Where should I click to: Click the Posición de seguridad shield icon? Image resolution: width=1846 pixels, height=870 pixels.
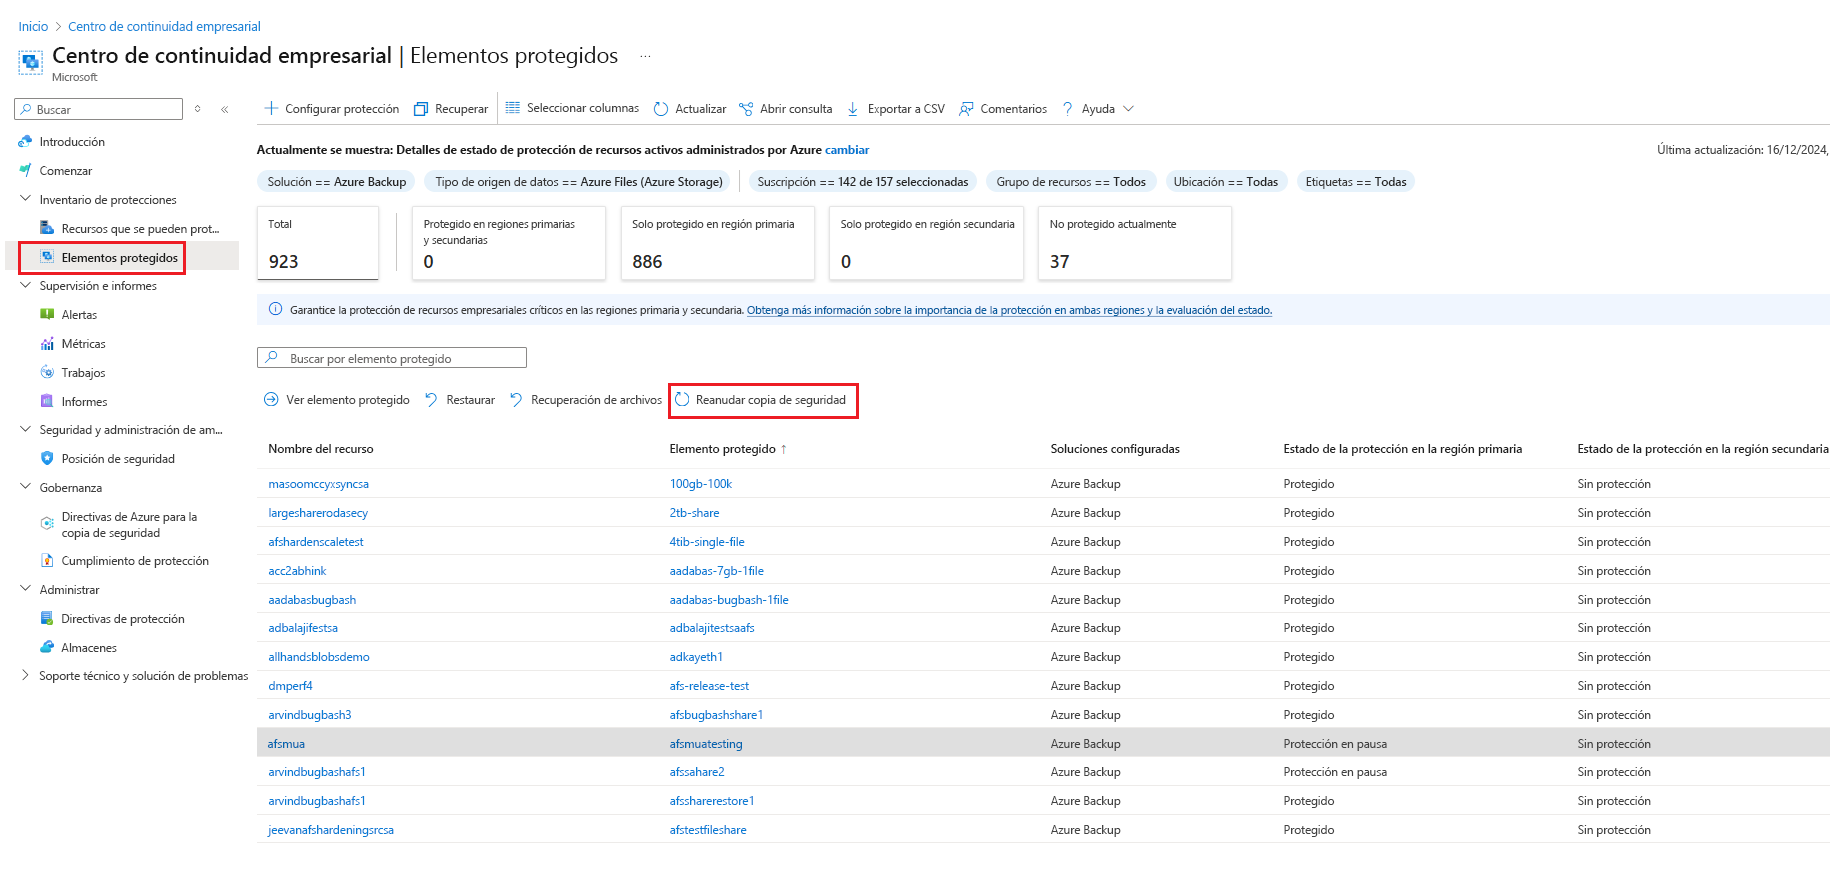point(47,459)
